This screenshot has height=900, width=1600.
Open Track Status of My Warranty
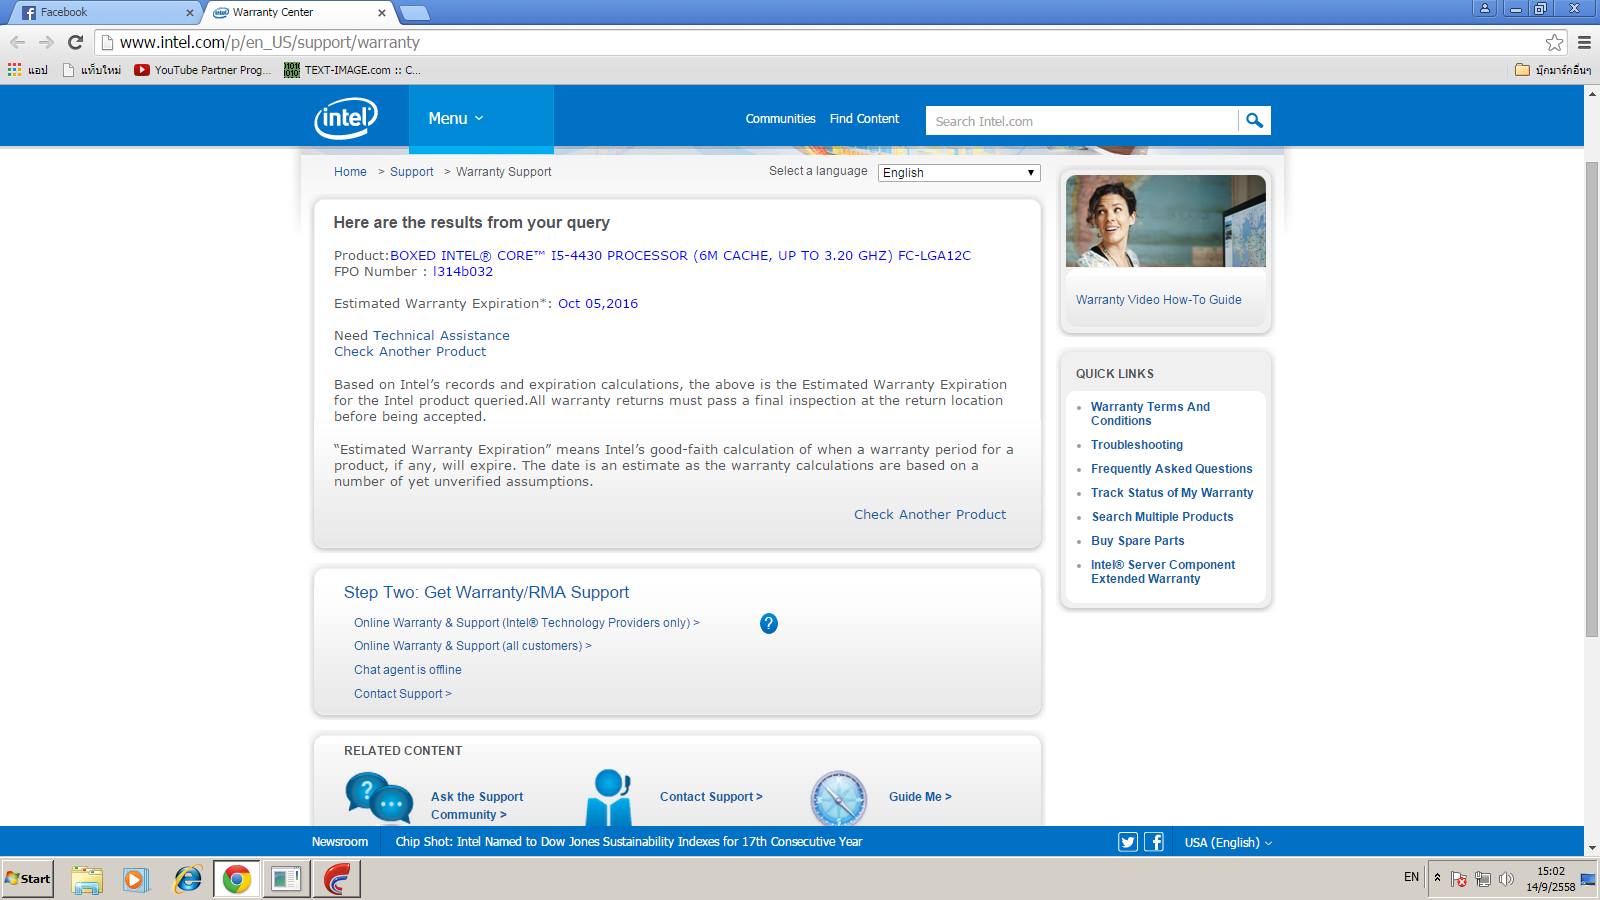click(x=1172, y=493)
